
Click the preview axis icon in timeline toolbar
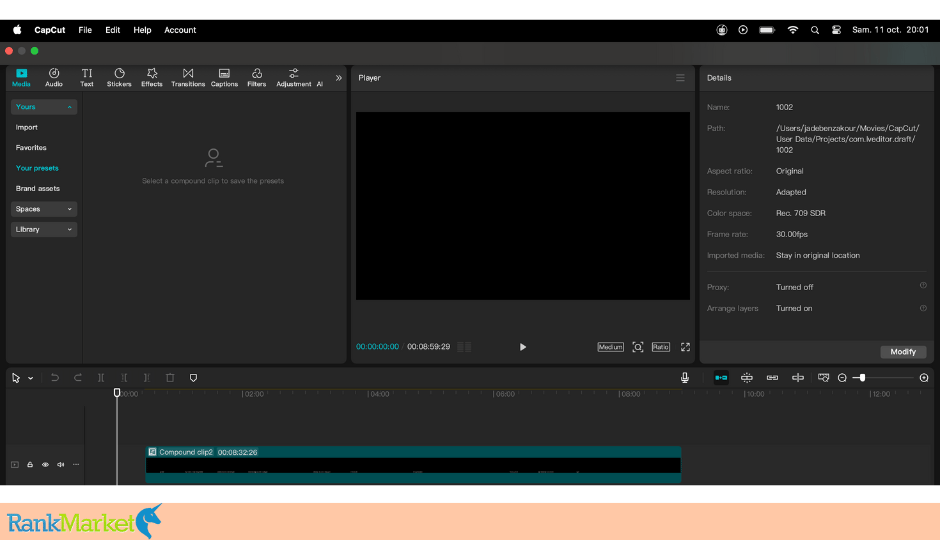798,378
